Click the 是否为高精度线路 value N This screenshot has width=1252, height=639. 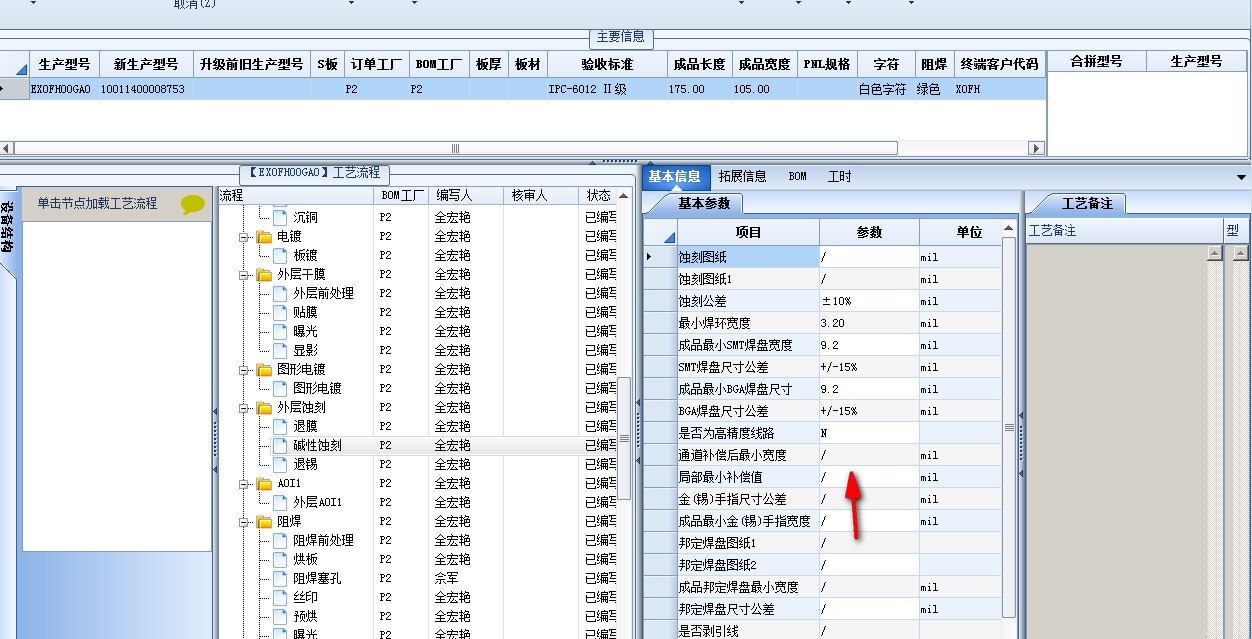(869, 433)
